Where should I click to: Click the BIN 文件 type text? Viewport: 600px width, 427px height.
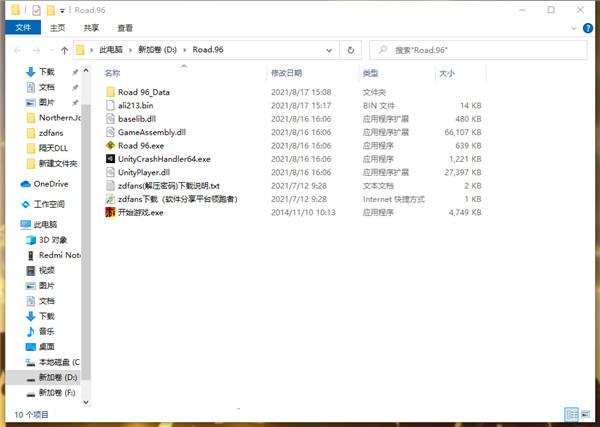378,106
